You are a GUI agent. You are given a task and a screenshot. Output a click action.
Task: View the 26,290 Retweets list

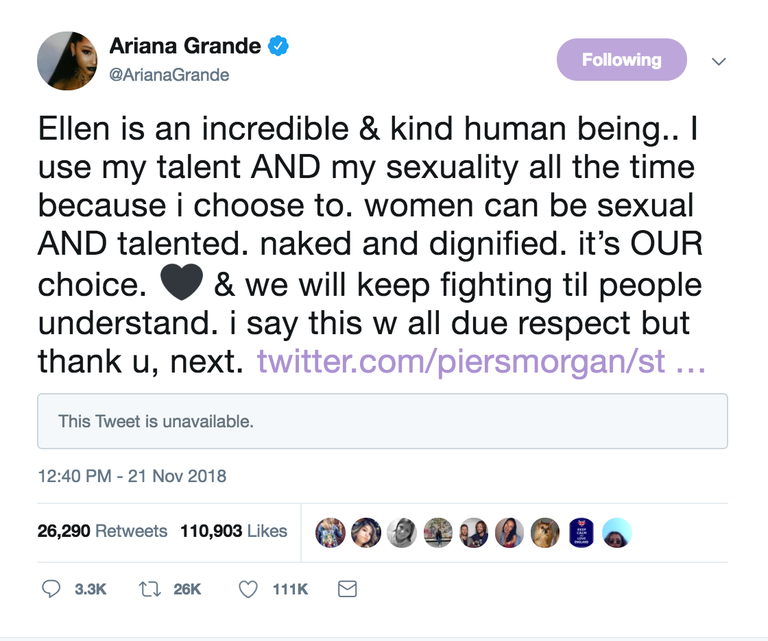pos(102,531)
